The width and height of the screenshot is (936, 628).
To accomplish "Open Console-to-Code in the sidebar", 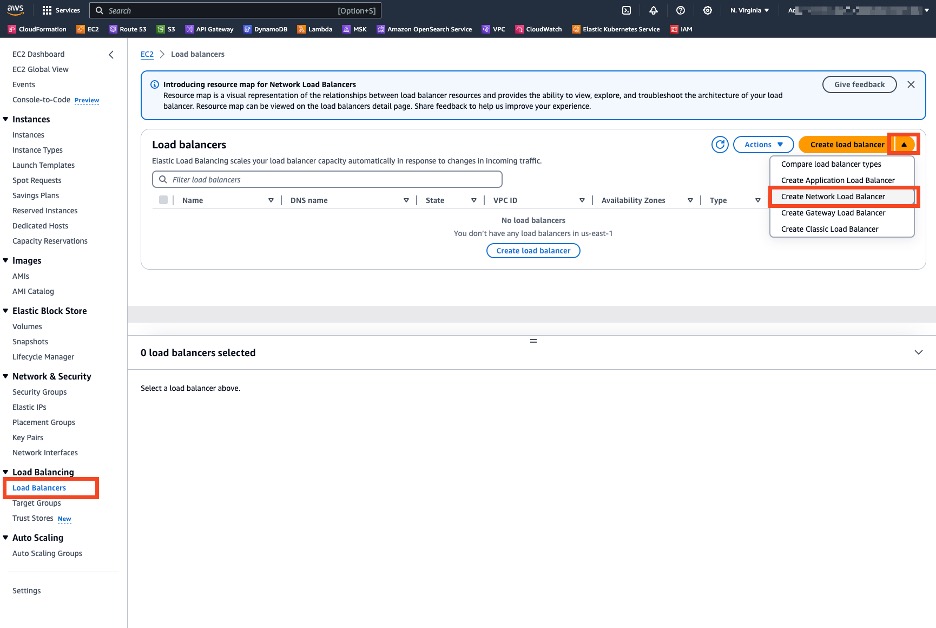I will click(41, 100).
